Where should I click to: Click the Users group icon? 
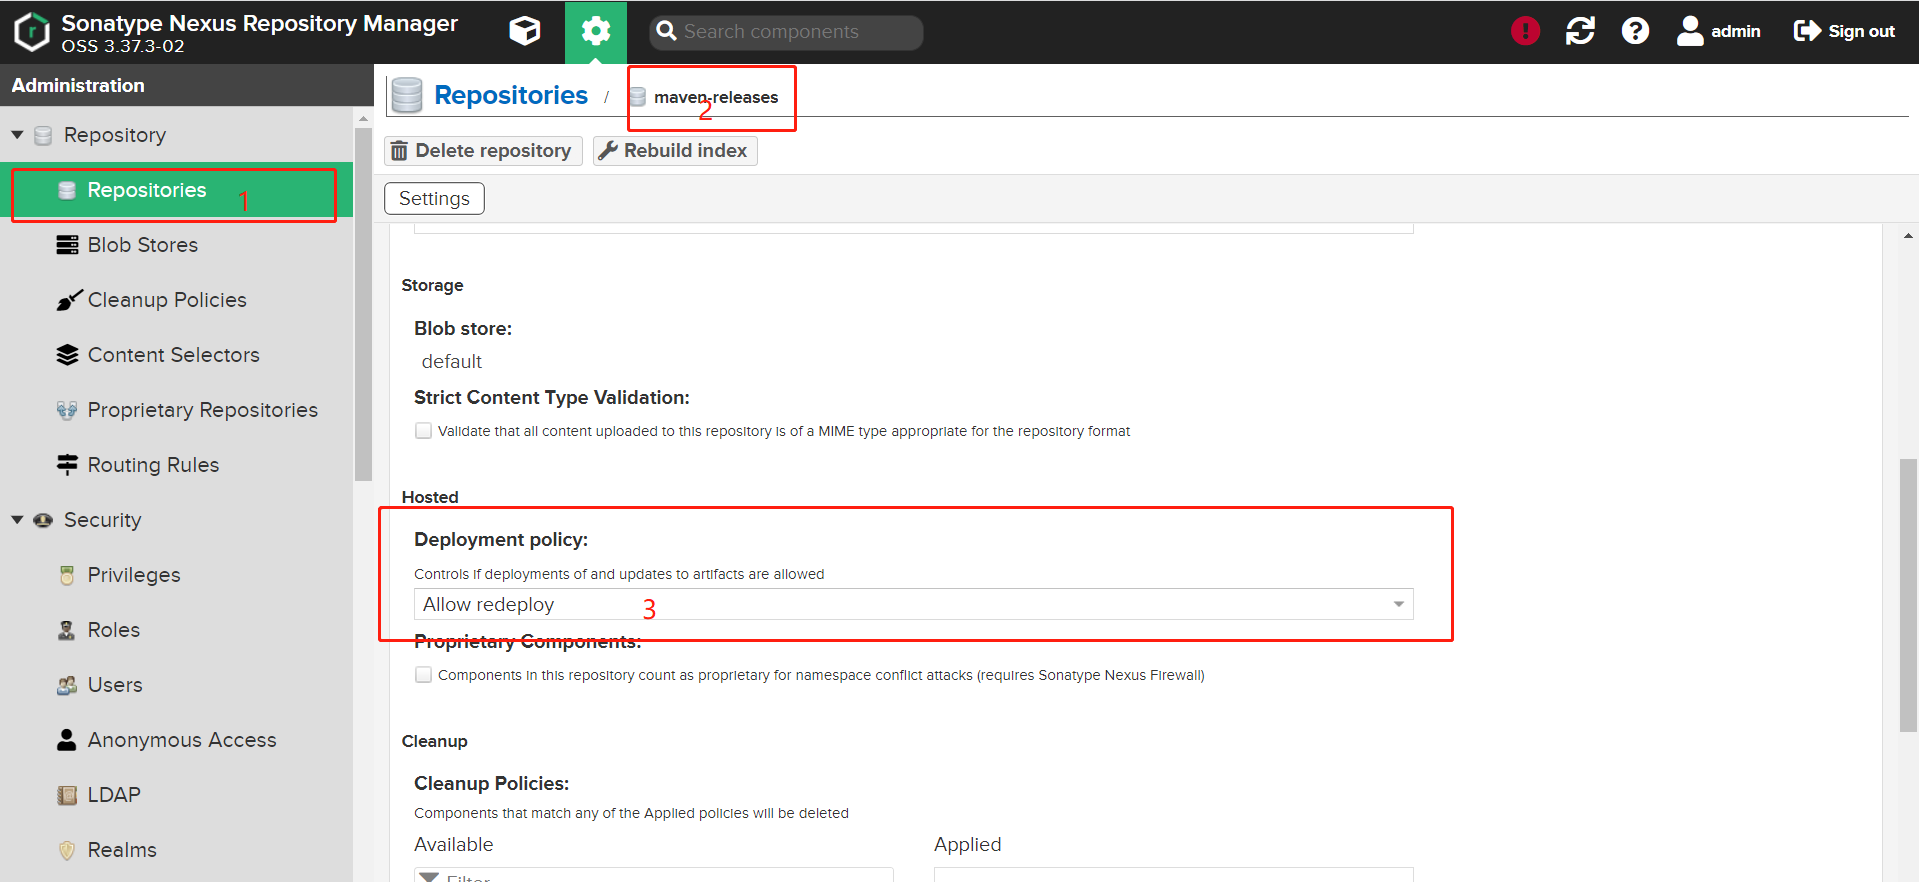67,685
